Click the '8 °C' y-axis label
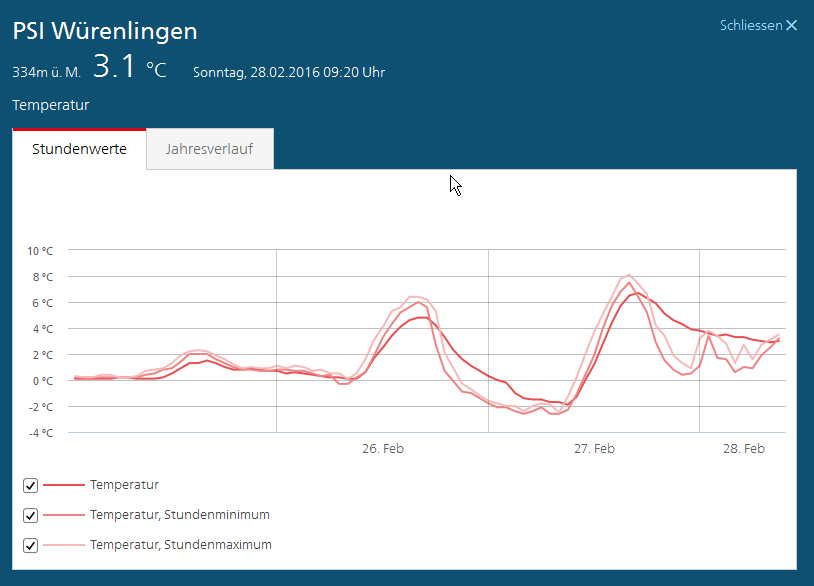 43,277
